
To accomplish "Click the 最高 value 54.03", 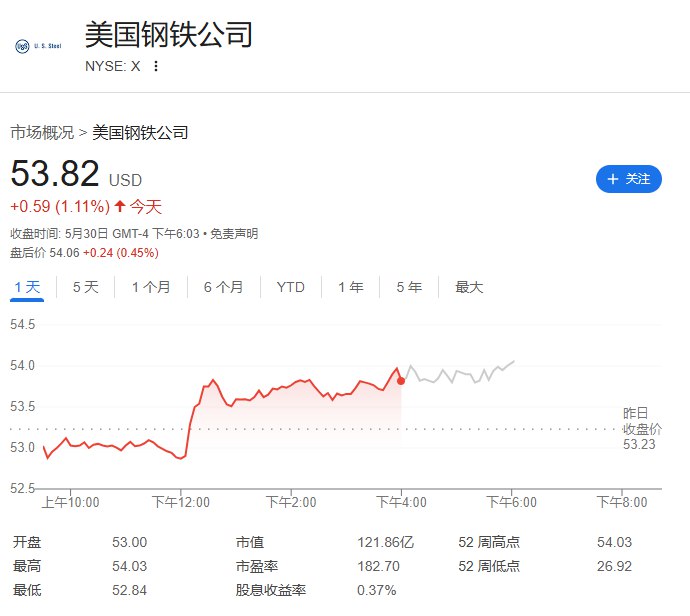I will (x=129, y=566).
